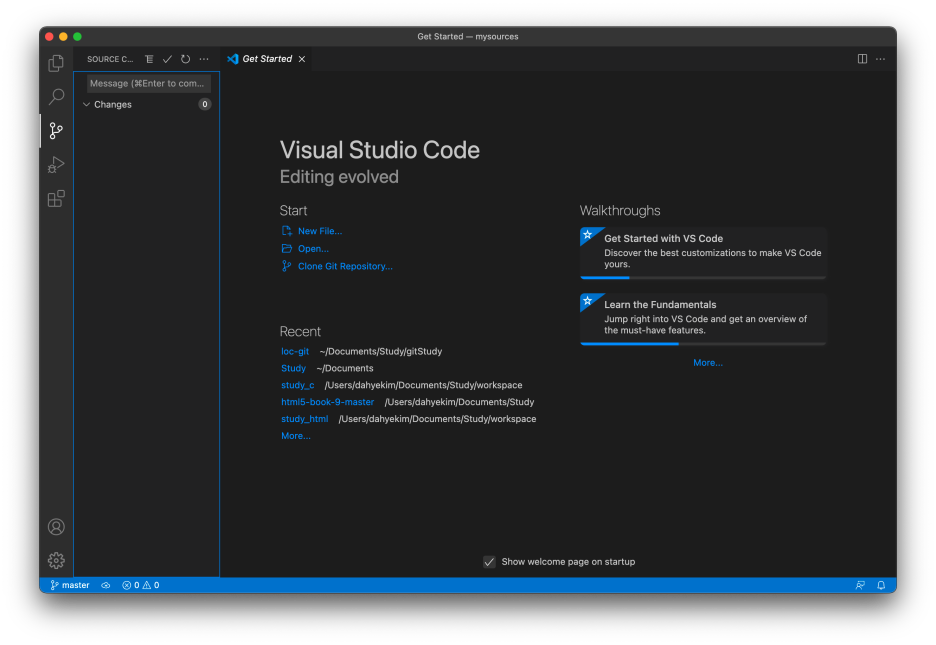Screen dimensions: 936x645
Task: Click the Open folder icon under Start
Action: (287, 248)
